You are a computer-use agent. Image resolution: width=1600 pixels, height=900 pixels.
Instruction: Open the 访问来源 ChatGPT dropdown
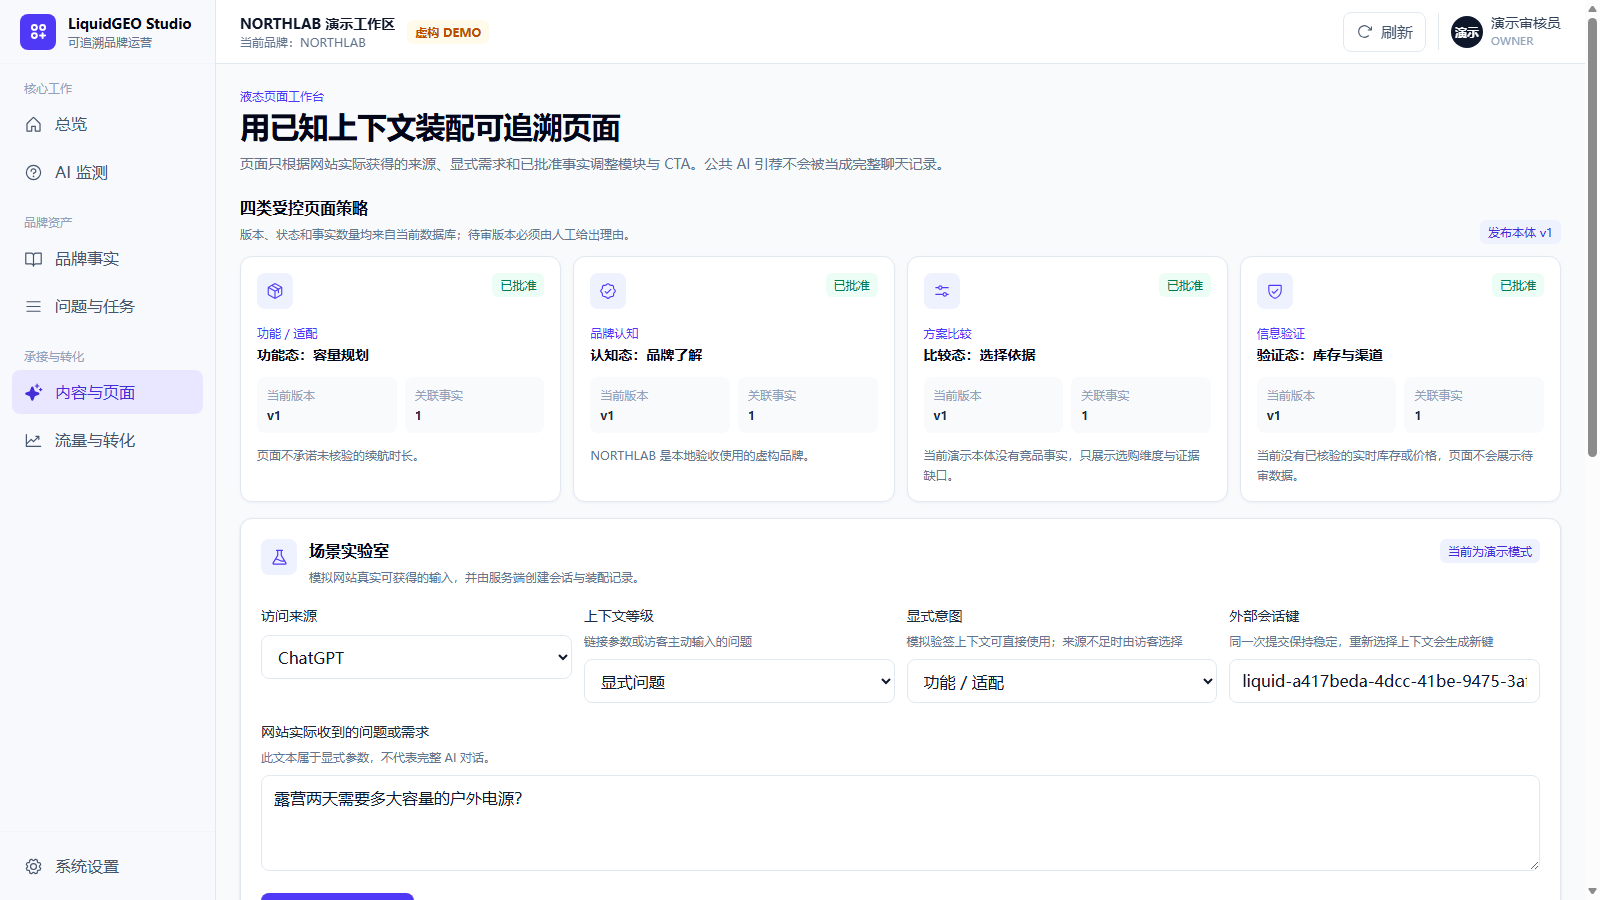click(416, 657)
